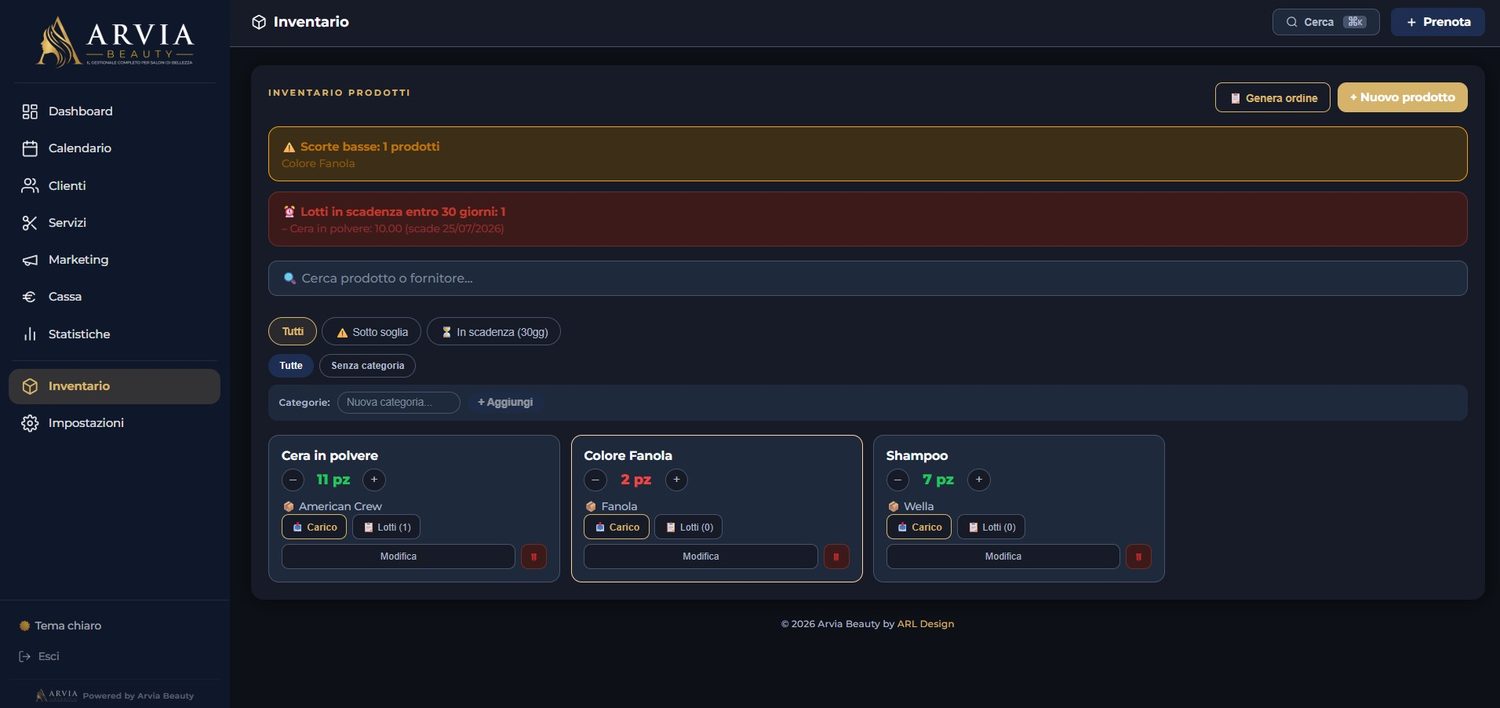Decrease Cera in polvere quantity
1500x708 pixels.
click(x=293, y=480)
